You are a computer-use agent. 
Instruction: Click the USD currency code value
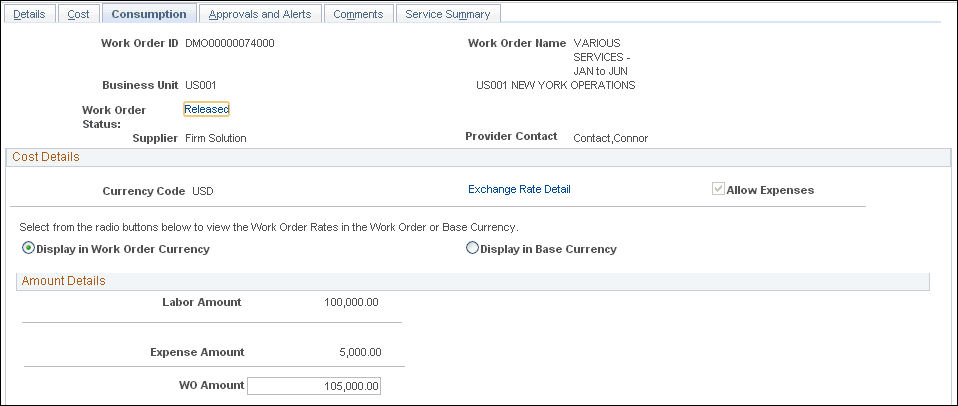[x=203, y=192]
